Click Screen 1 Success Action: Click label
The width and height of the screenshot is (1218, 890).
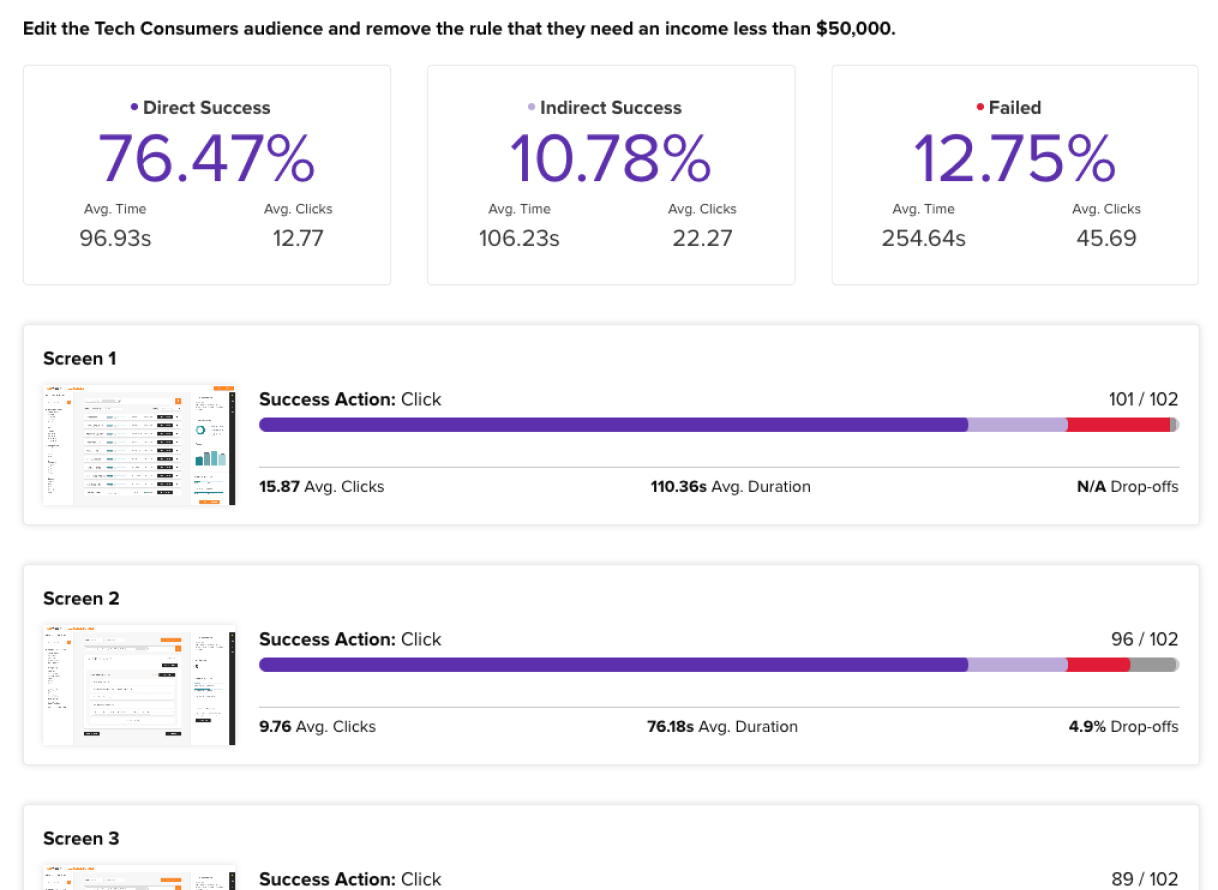click(x=350, y=399)
